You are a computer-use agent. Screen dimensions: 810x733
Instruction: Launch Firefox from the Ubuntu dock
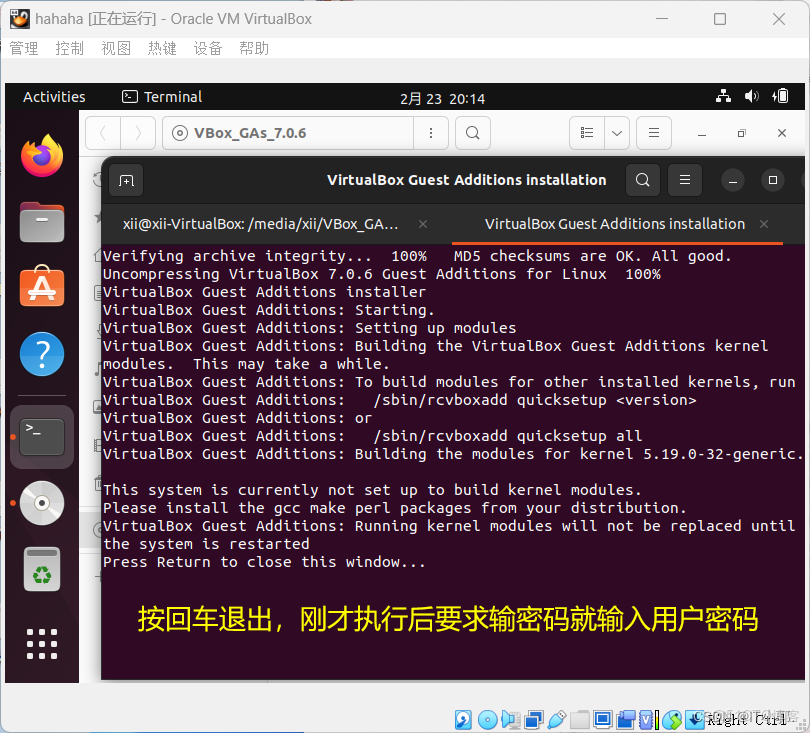click(x=41, y=155)
